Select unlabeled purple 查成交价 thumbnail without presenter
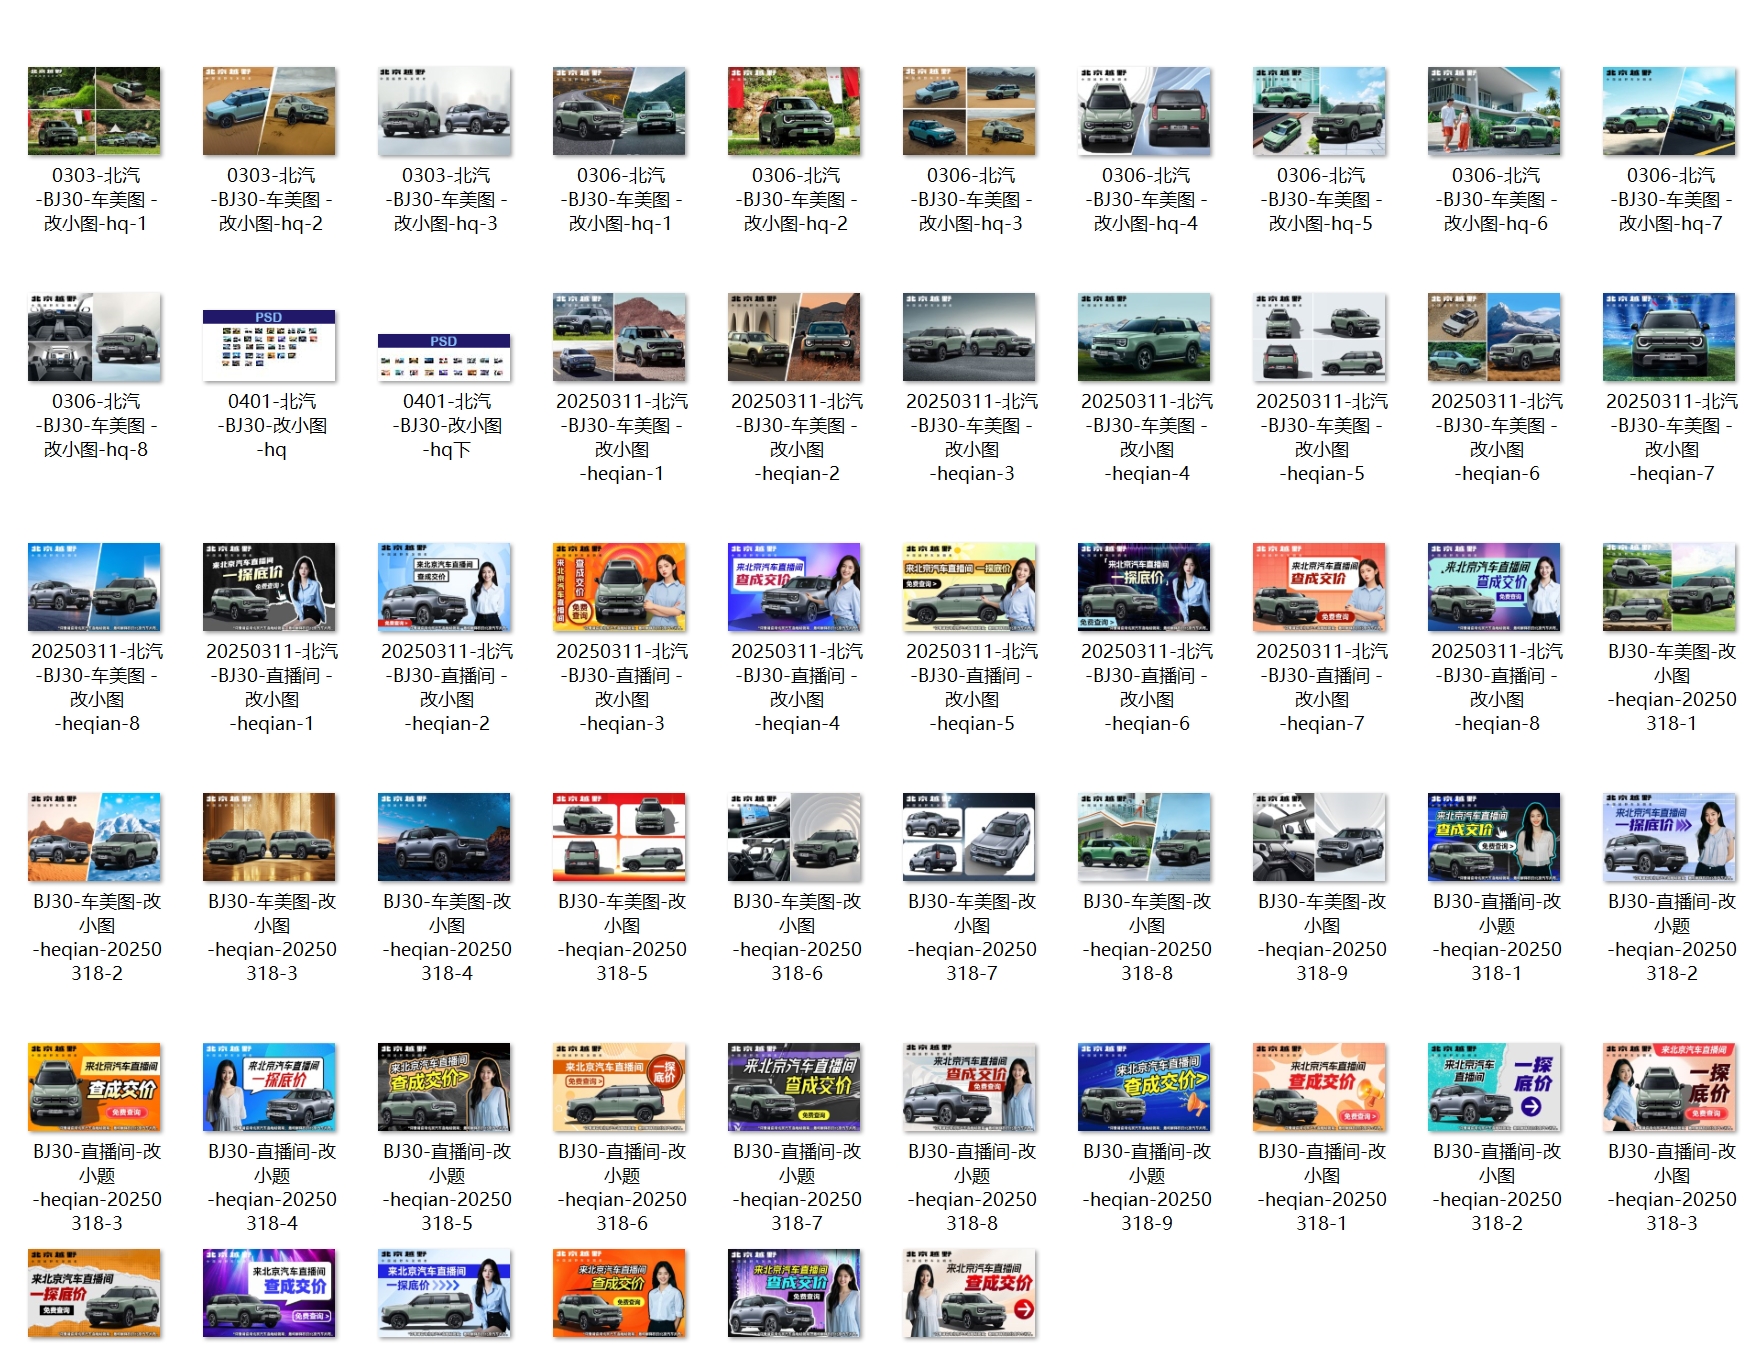Viewport: 1761px width, 1347px height. (269, 1293)
